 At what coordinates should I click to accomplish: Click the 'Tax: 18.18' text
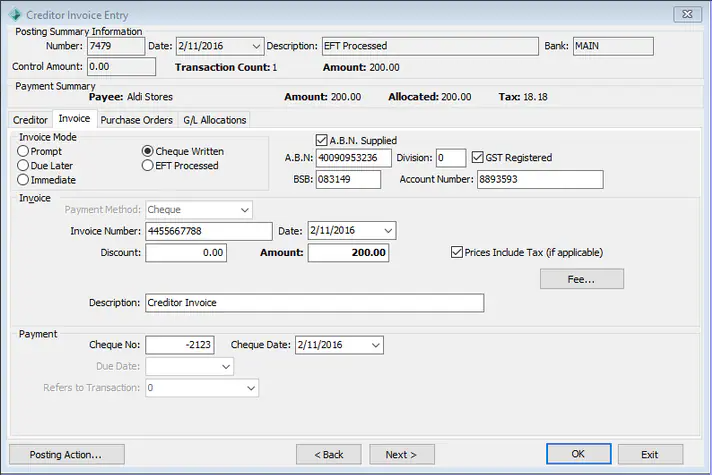coord(523,97)
